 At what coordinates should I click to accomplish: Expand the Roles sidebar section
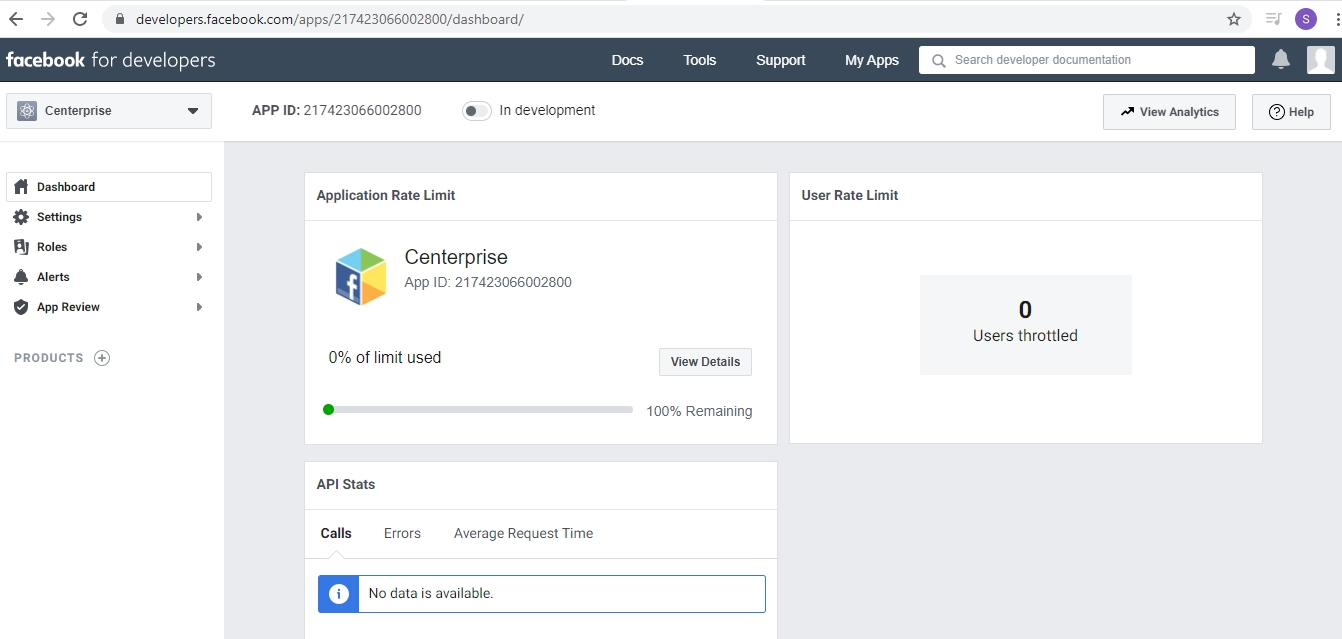(x=109, y=247)
